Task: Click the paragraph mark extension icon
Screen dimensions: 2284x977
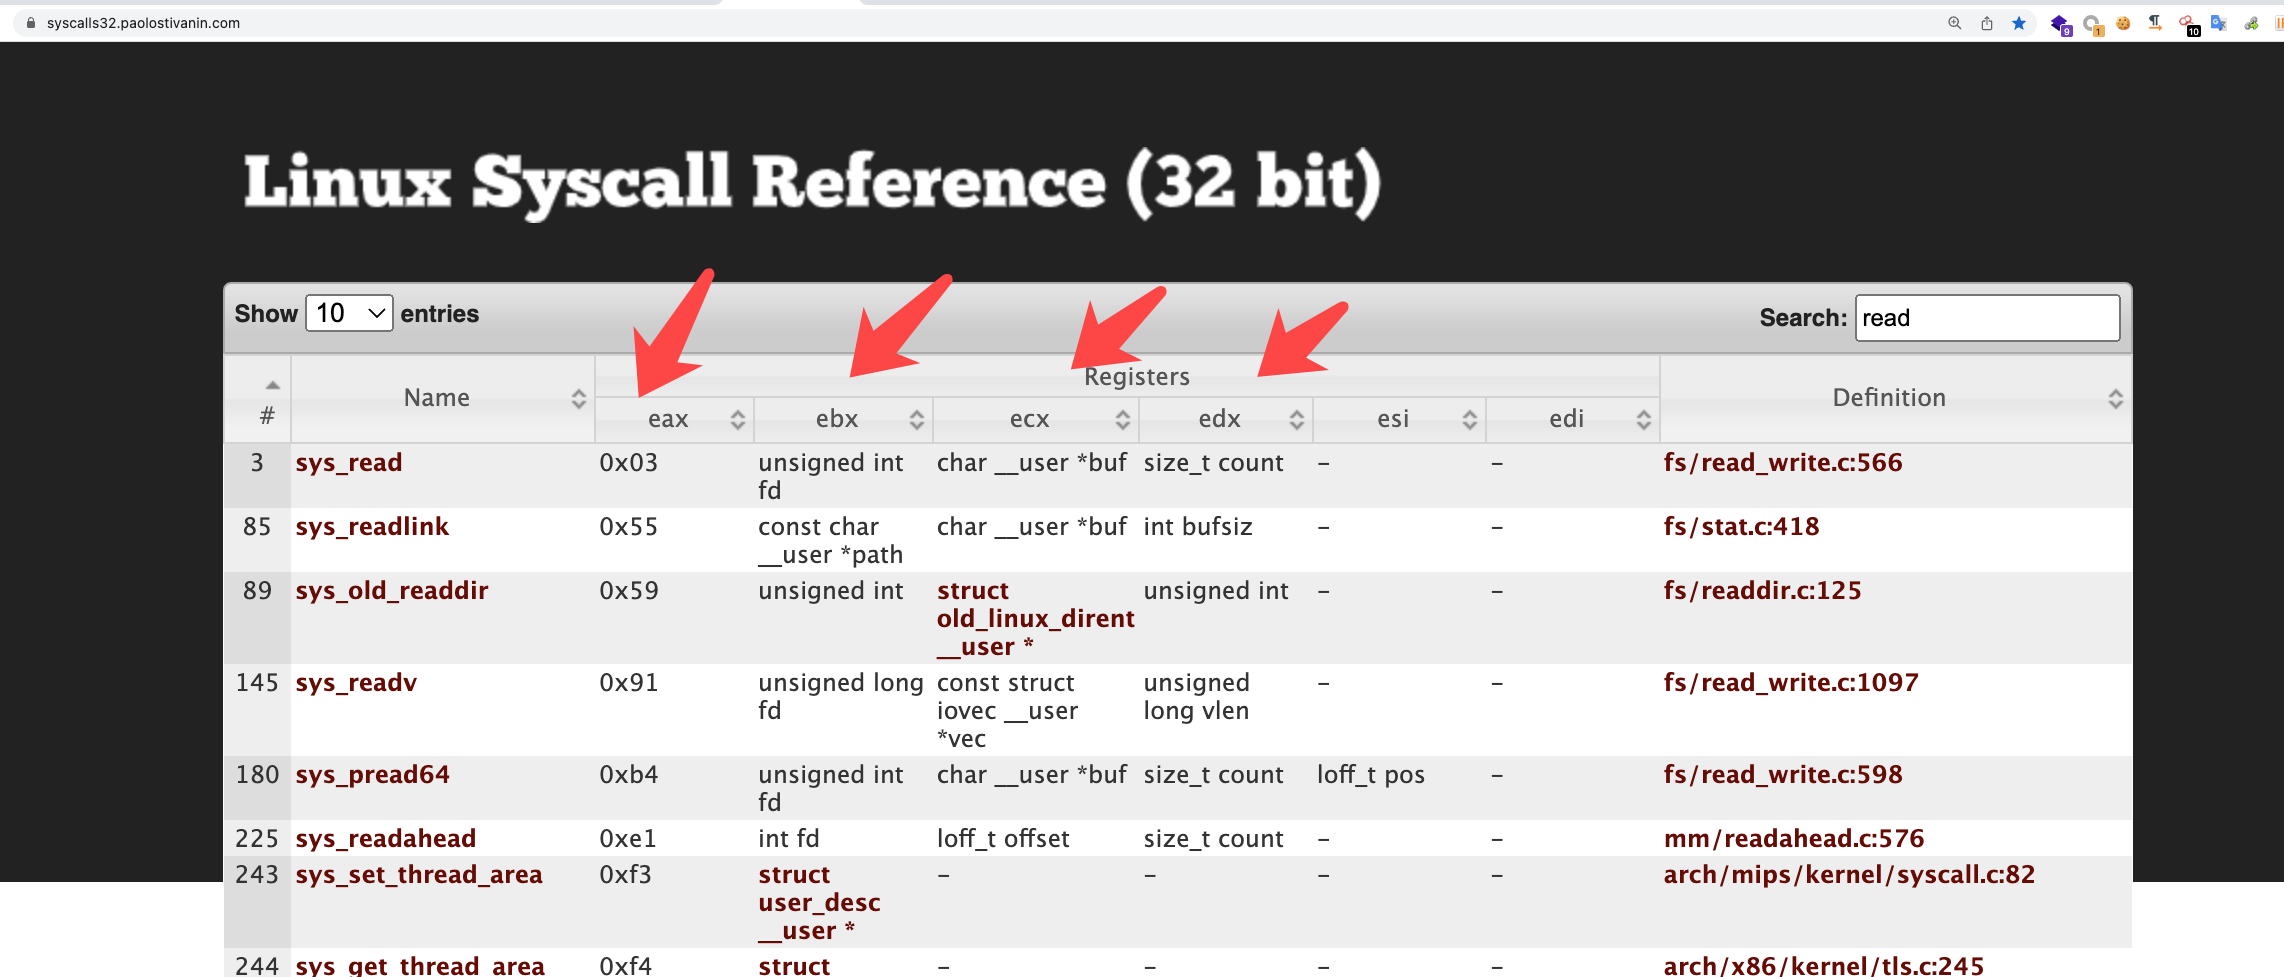Action: [2155, 23]
